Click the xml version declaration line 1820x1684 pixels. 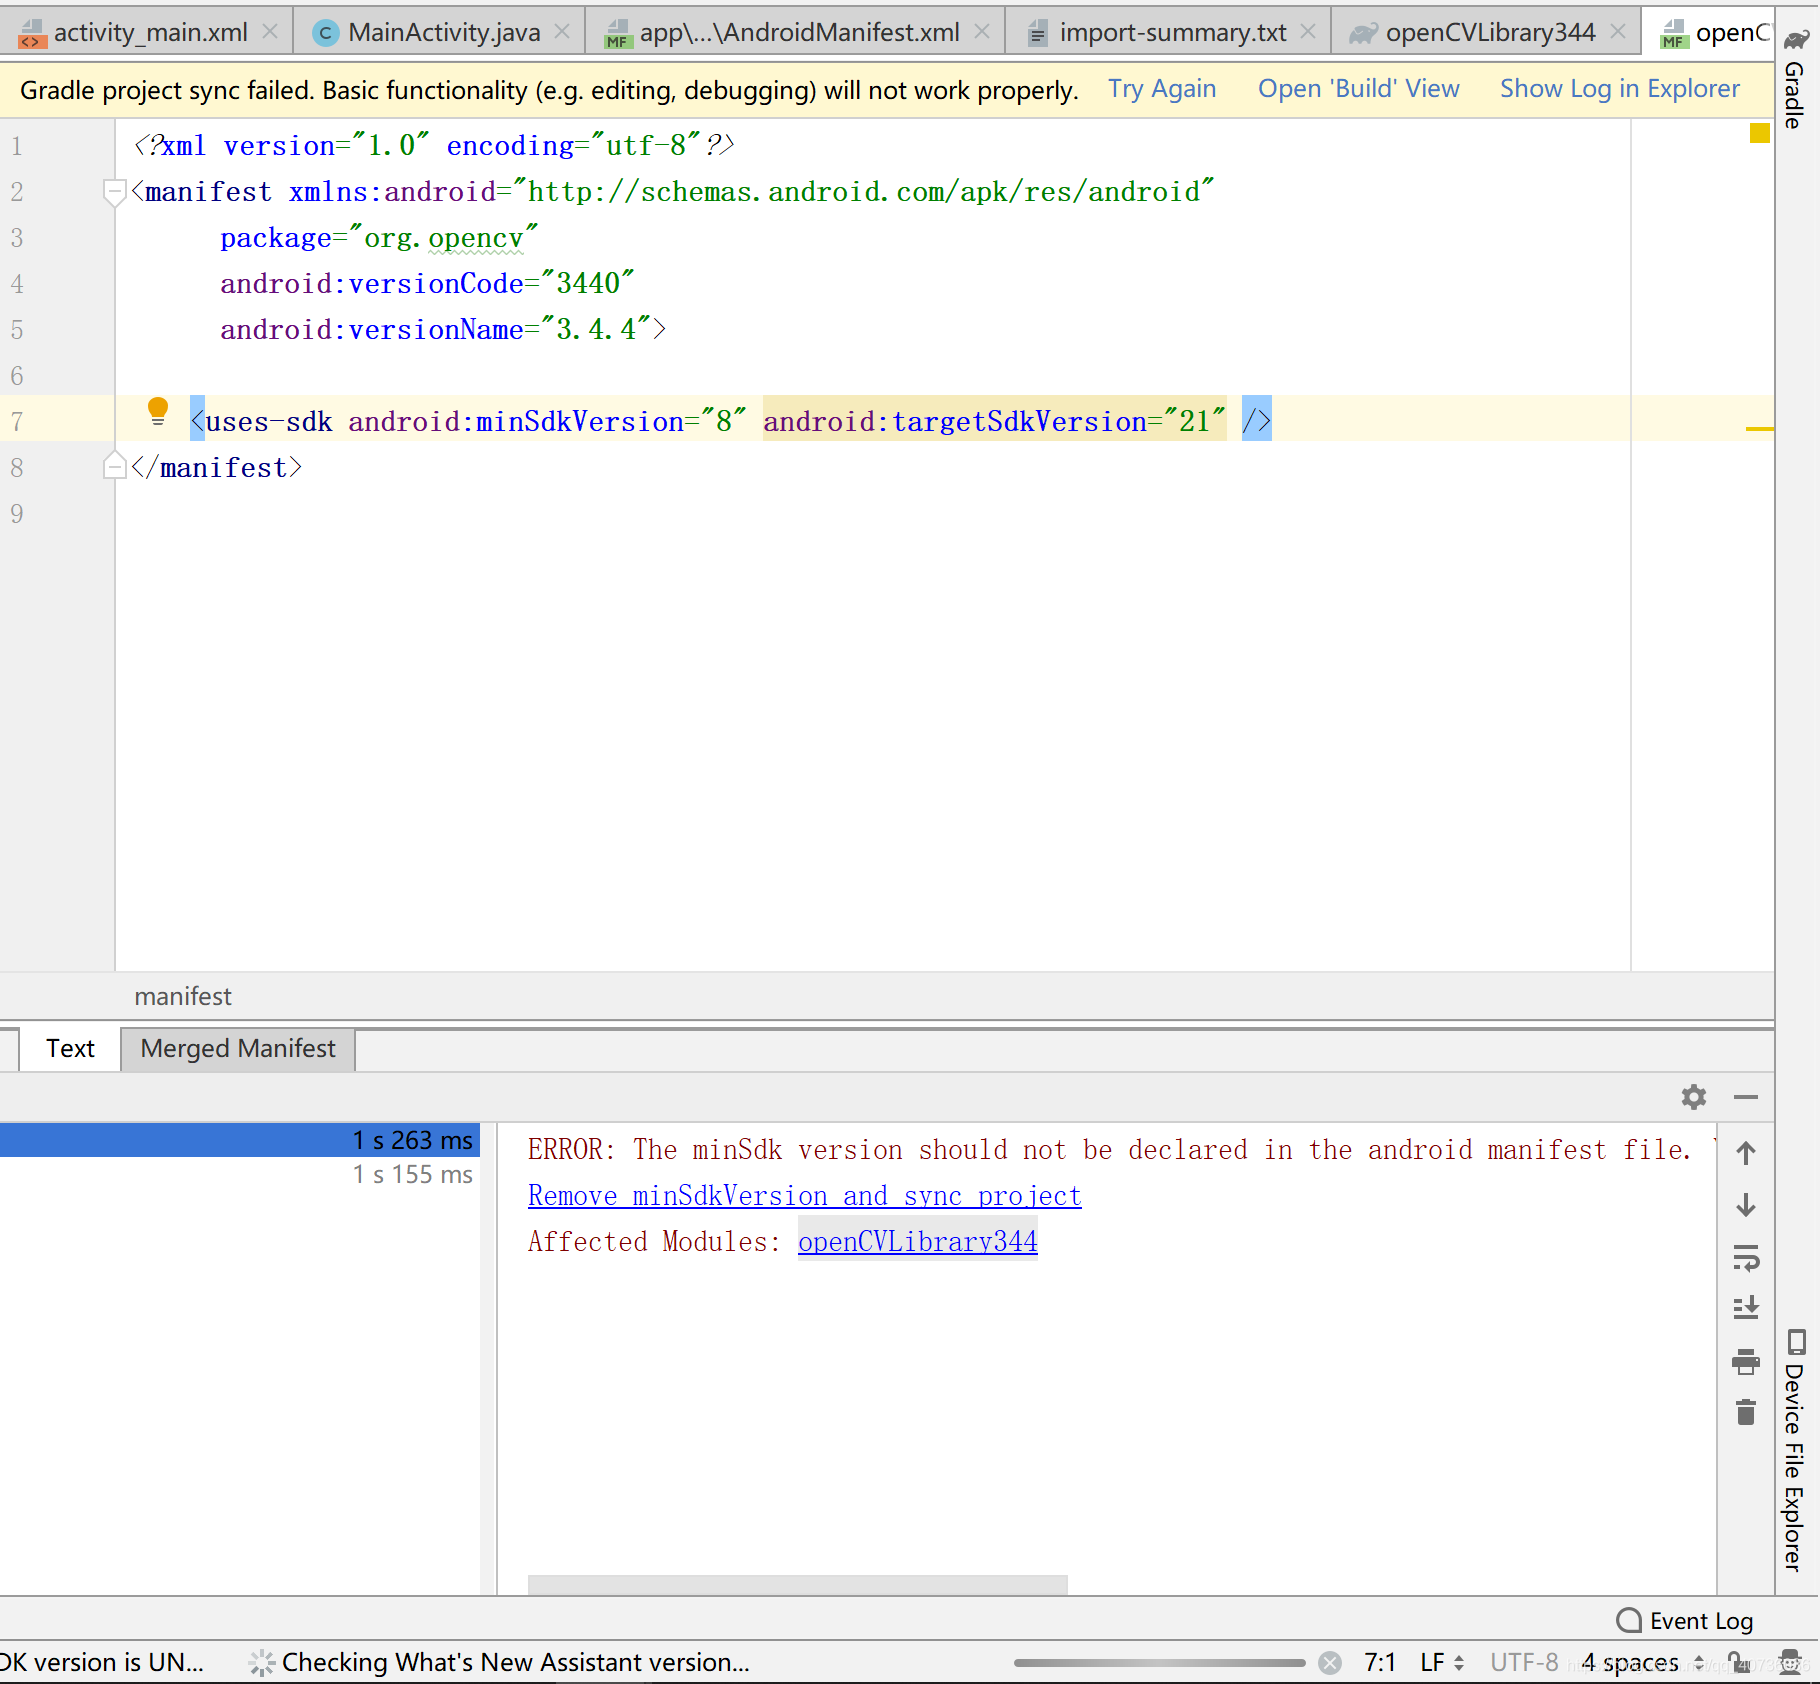(434, 145)
